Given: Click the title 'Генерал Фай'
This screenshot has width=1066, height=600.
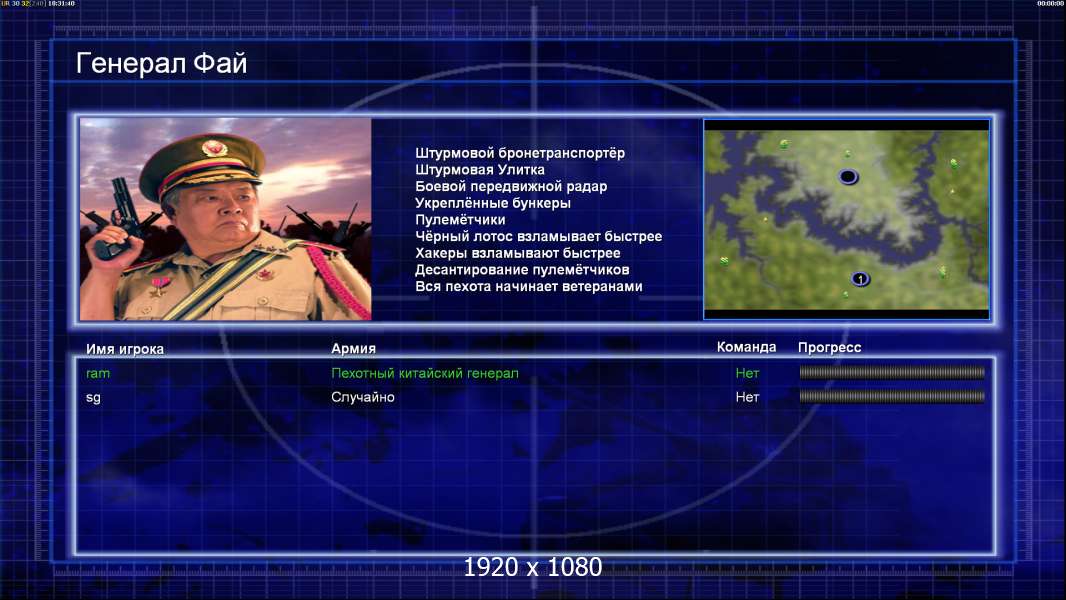Looking at the screenshot, I should coord(161,63).
